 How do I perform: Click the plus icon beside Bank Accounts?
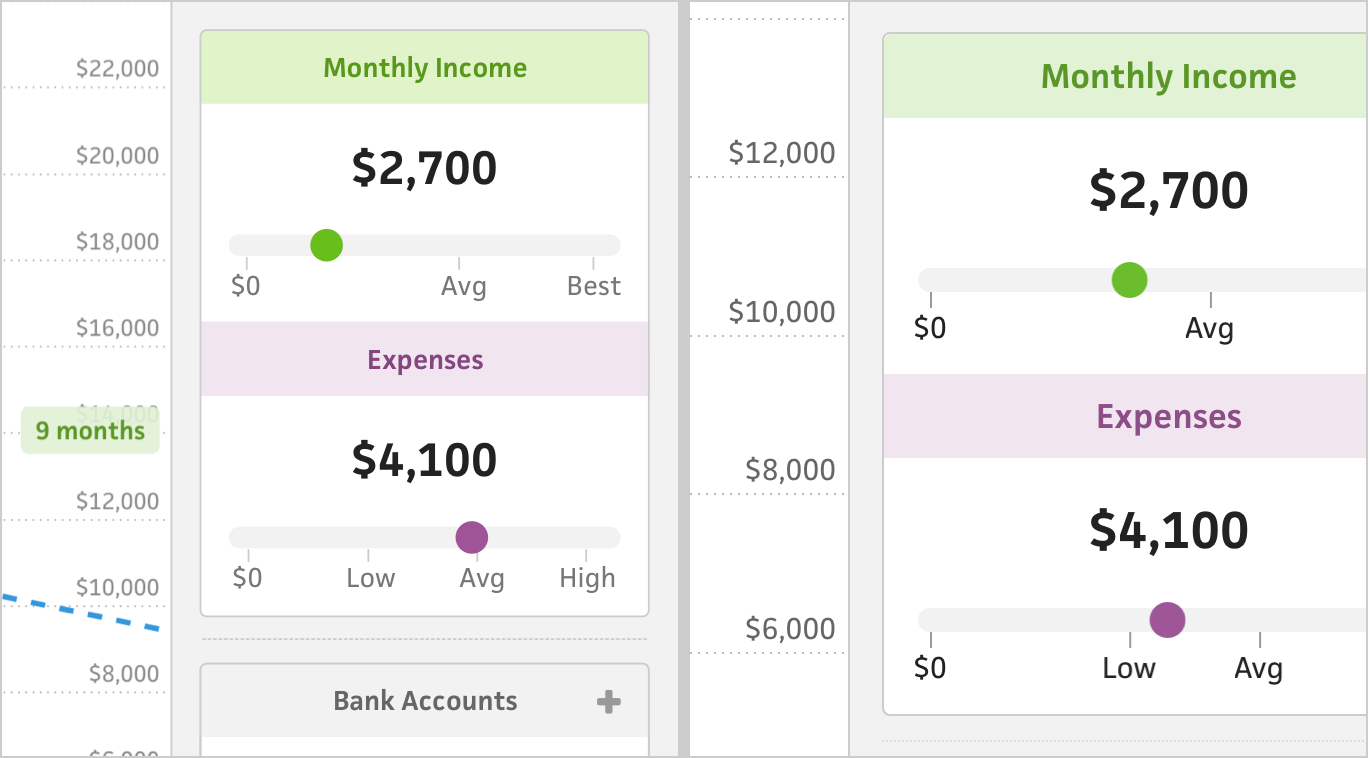(x=608, y=702)
